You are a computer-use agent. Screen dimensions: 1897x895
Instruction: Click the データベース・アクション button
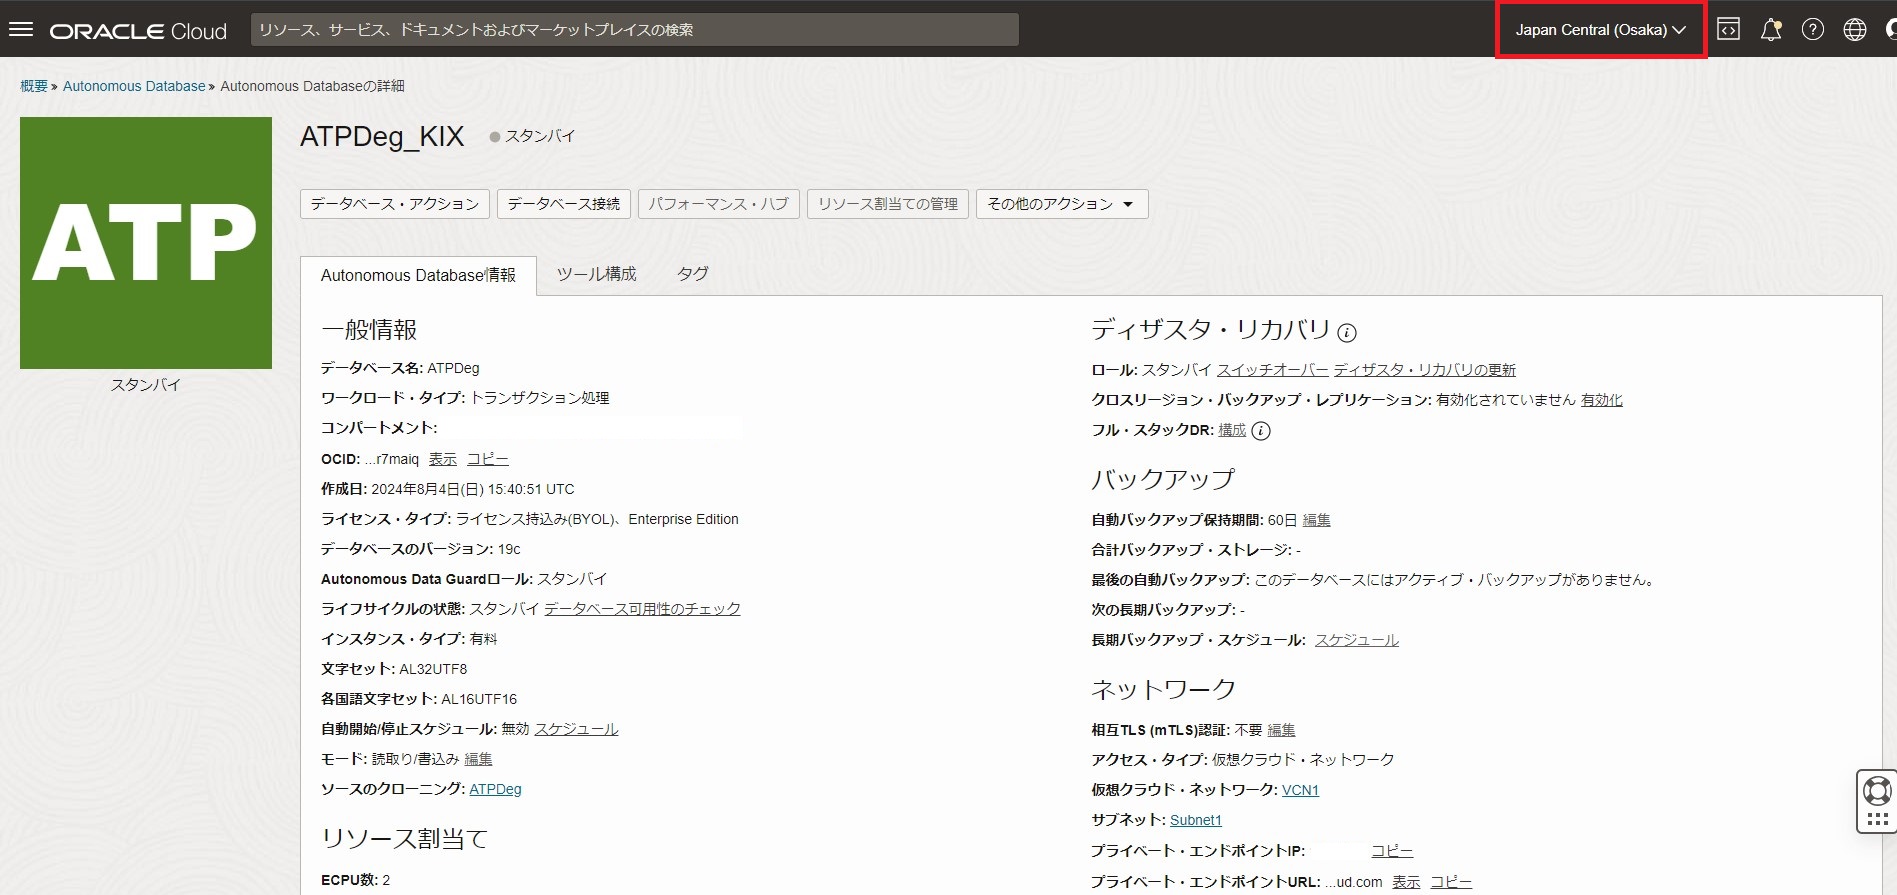394,204
